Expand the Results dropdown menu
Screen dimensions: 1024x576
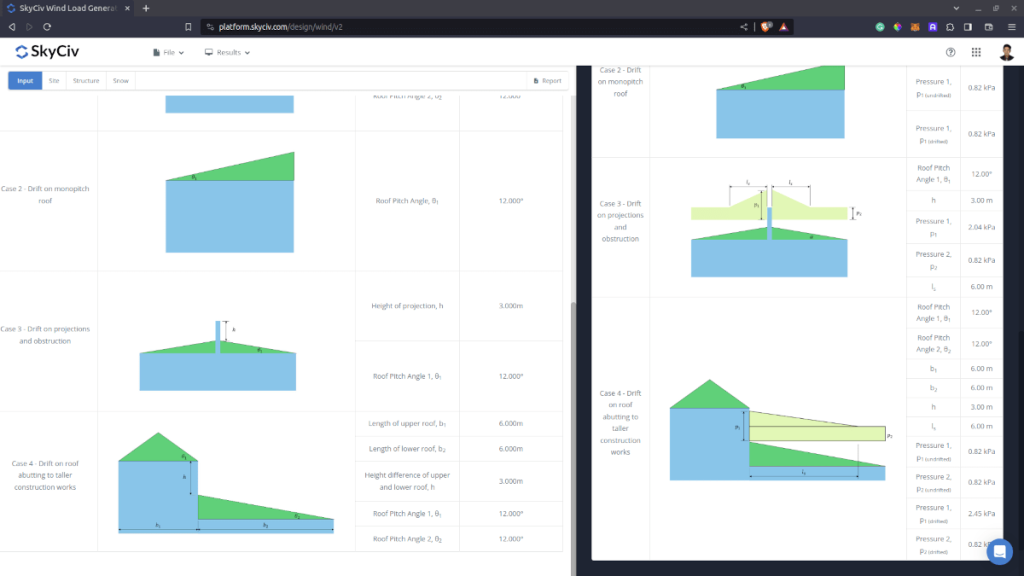[x=227, y=52]
